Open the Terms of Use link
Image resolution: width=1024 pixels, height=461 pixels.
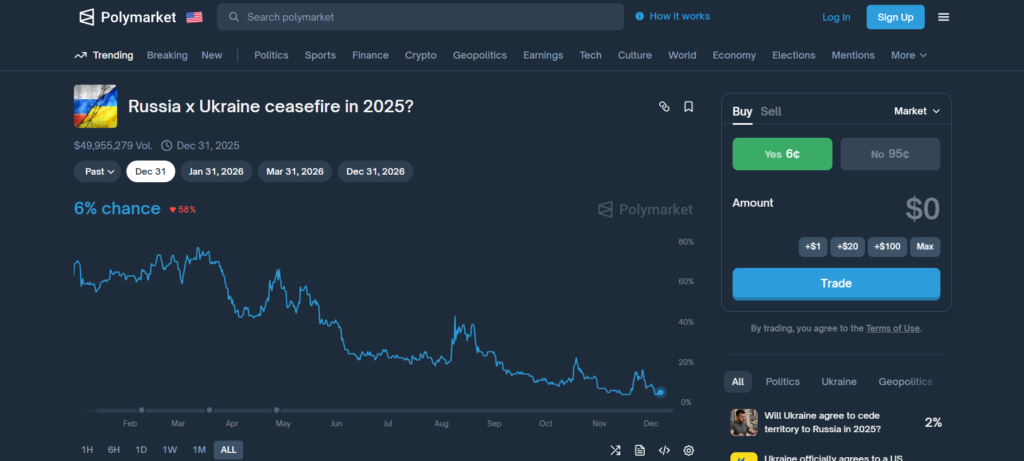click(892, 328)
